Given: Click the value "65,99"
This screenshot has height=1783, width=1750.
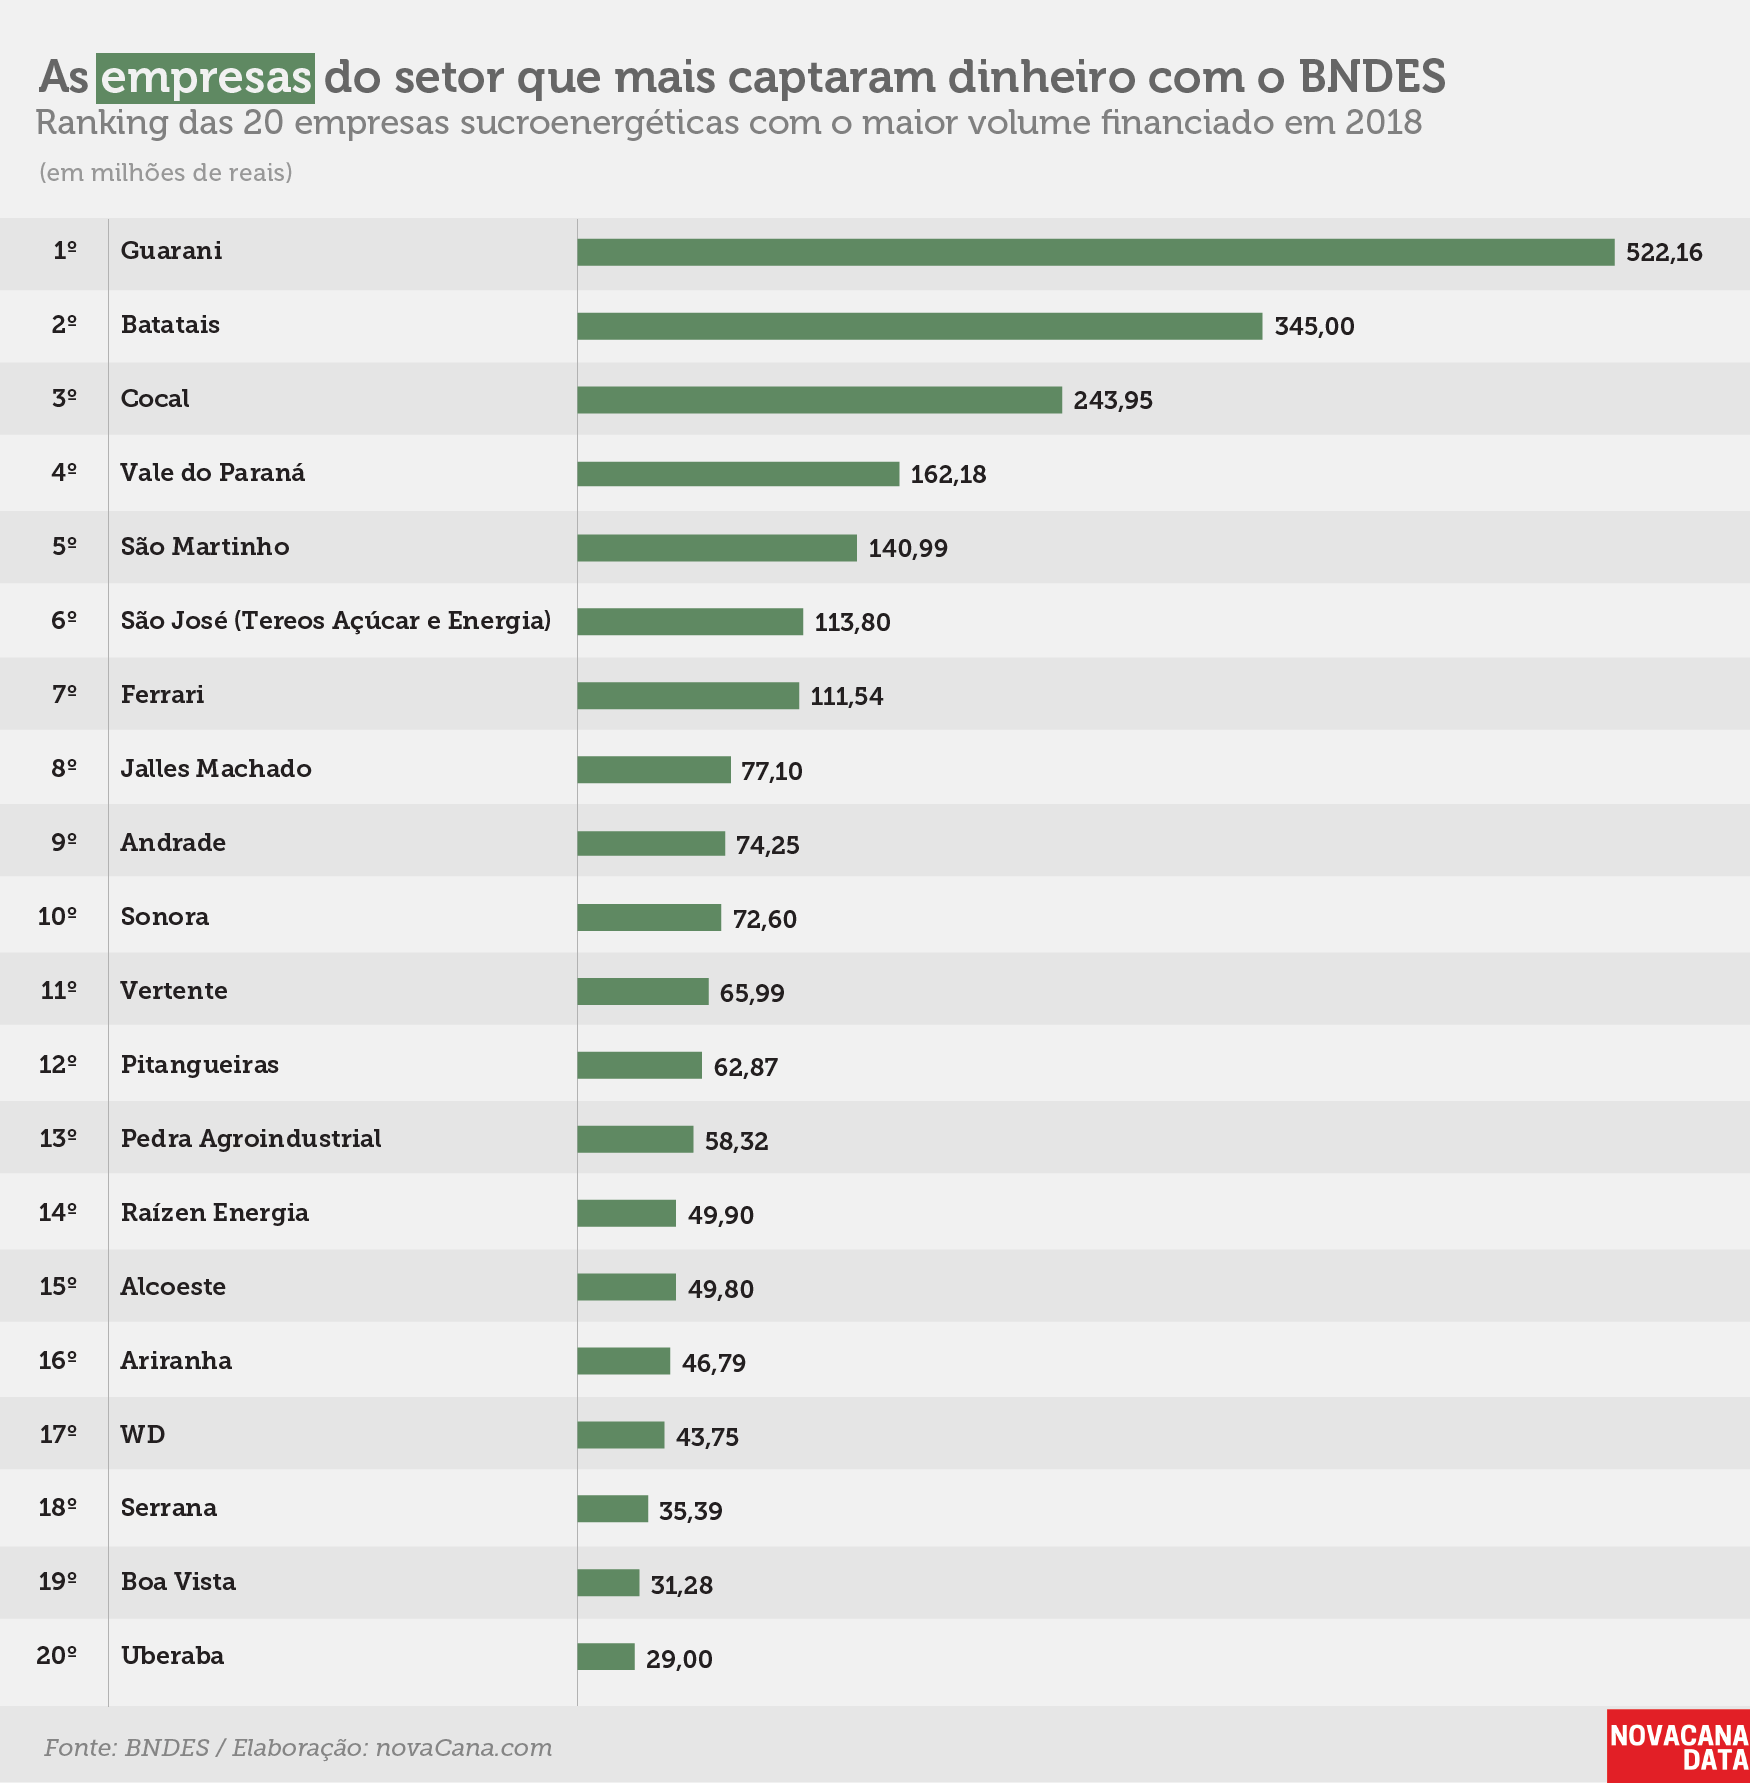Looking at the screenshot, I should (752, 993).
